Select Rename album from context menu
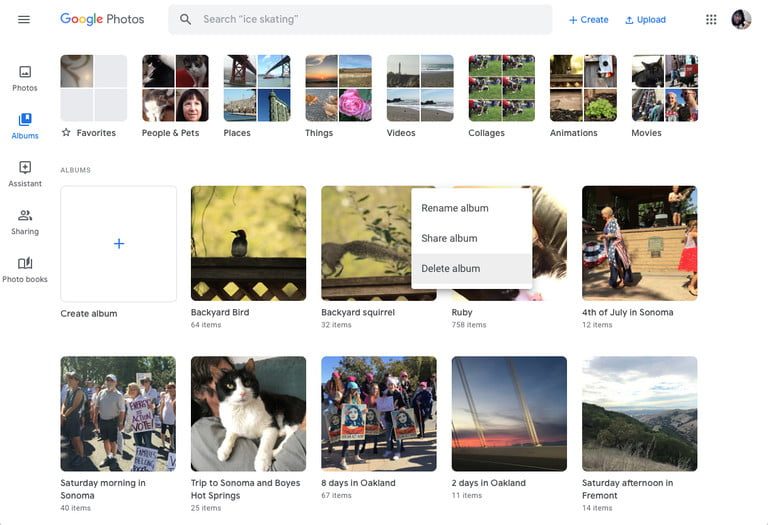 tap(455, 208)
